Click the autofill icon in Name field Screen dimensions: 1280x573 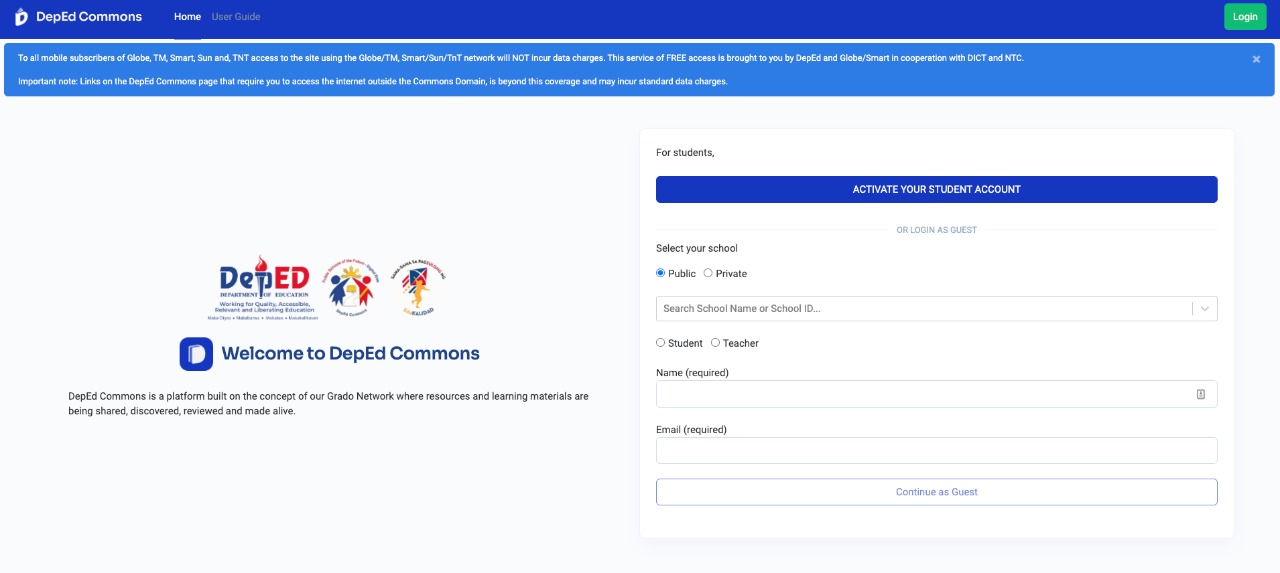(1201, 394)
